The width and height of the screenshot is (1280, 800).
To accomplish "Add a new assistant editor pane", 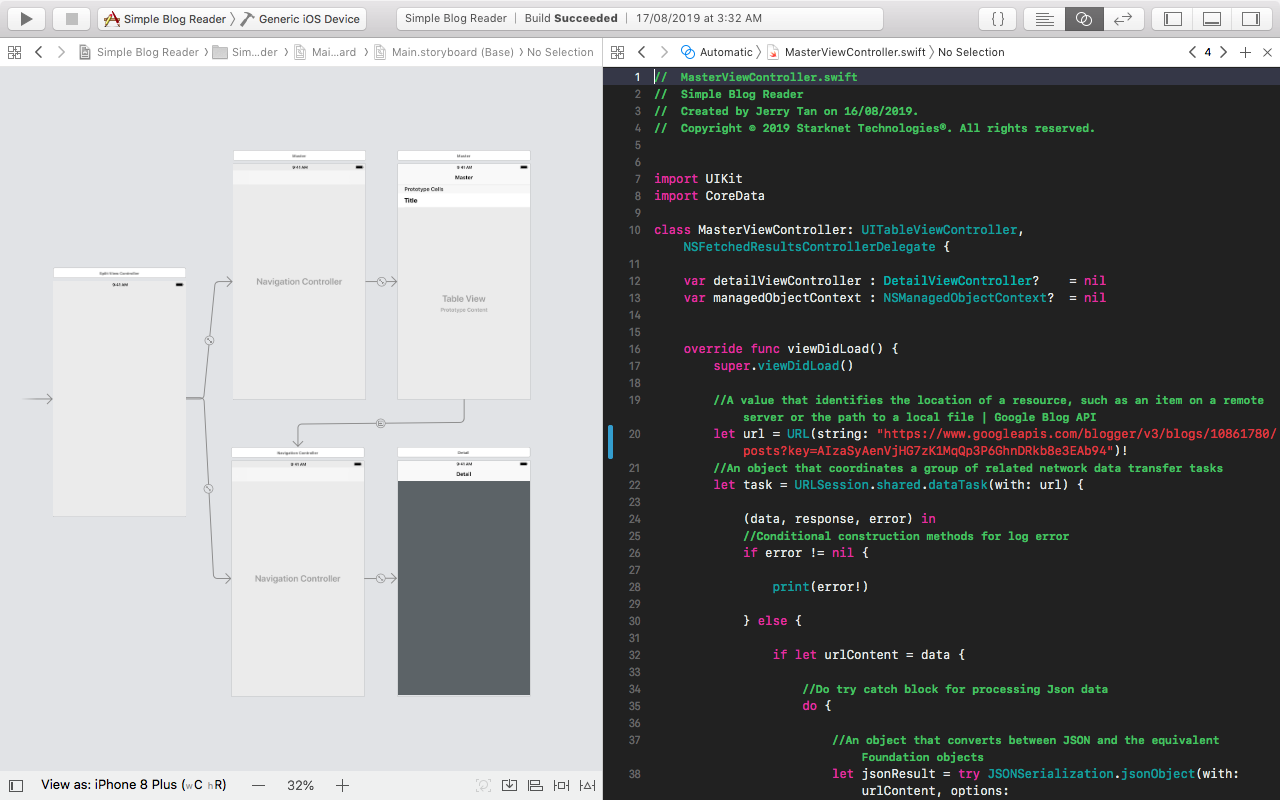I will [x=1245, y=52].
